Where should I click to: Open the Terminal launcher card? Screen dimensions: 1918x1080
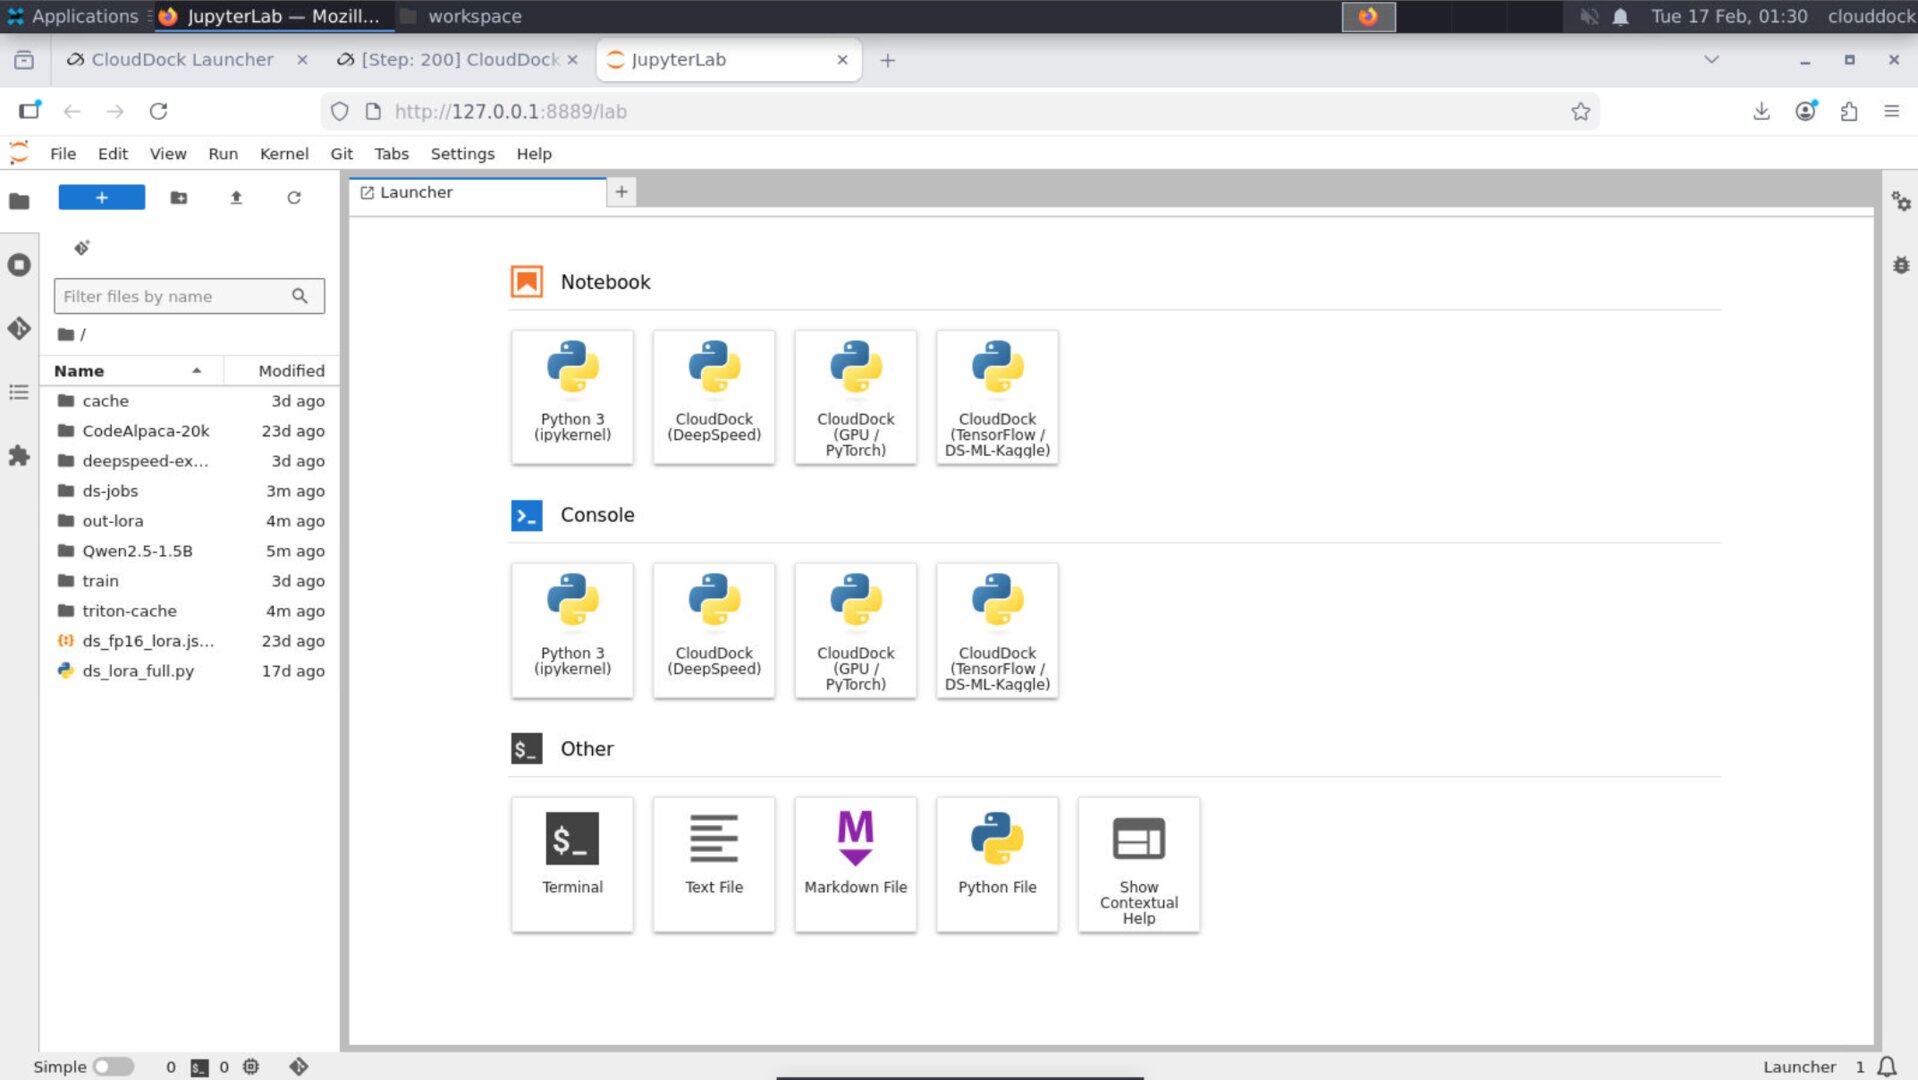pos(572,863)
